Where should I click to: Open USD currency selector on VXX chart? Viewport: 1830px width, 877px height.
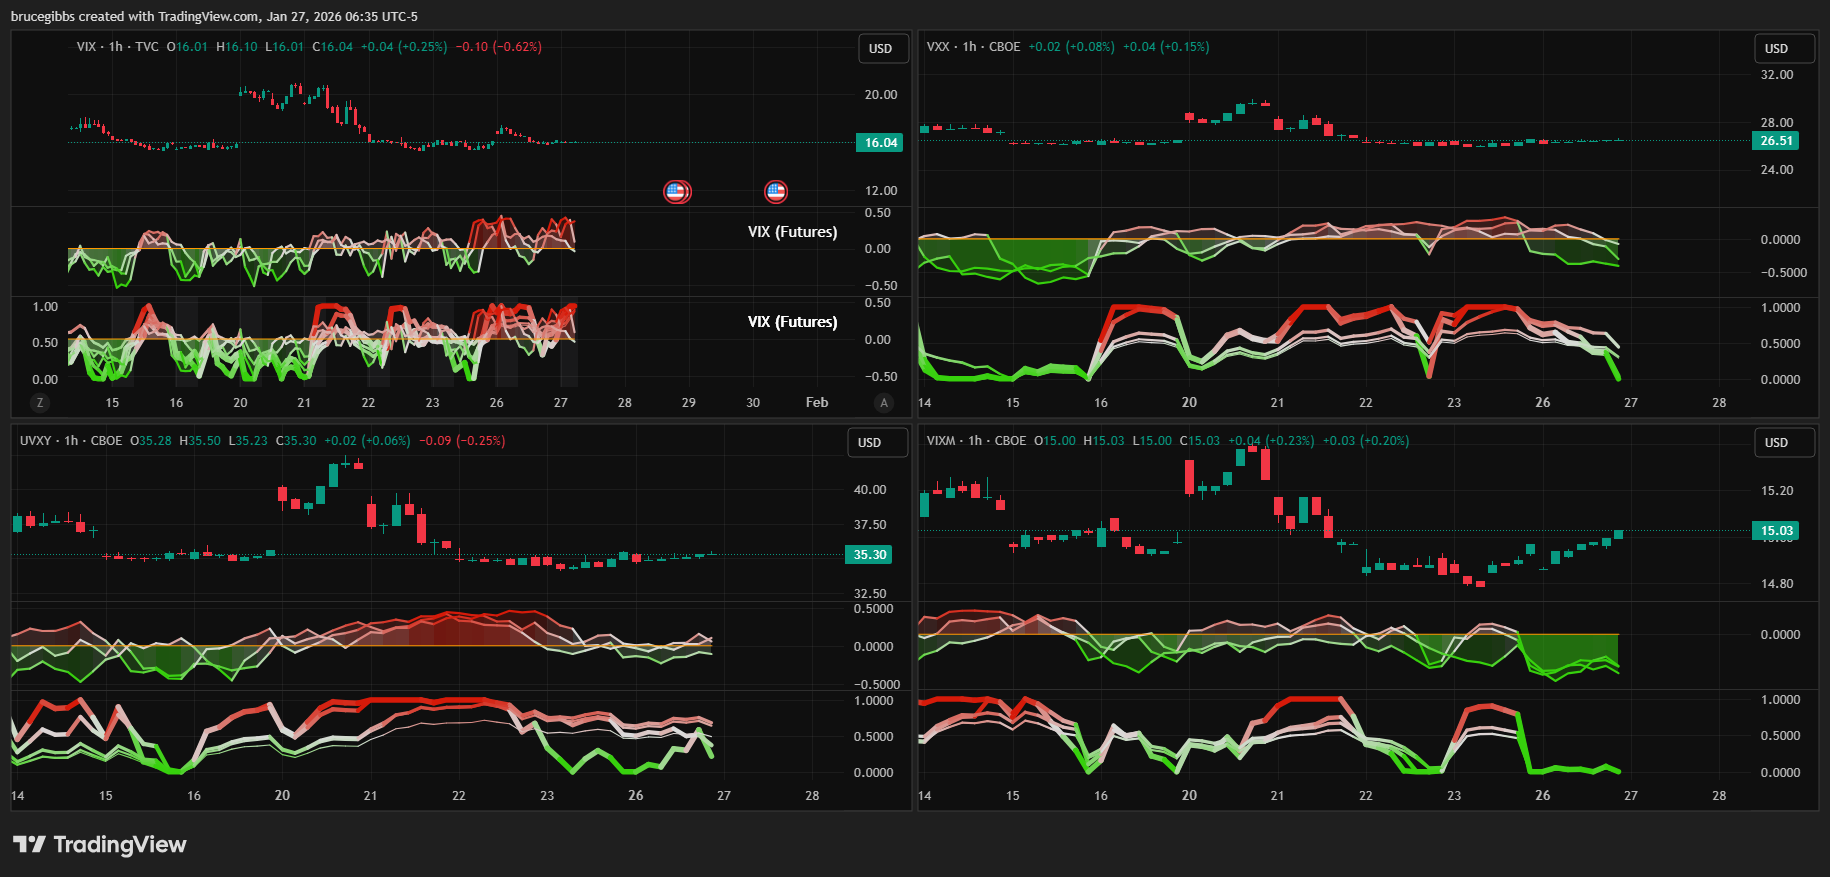[x=1776, y=49]
